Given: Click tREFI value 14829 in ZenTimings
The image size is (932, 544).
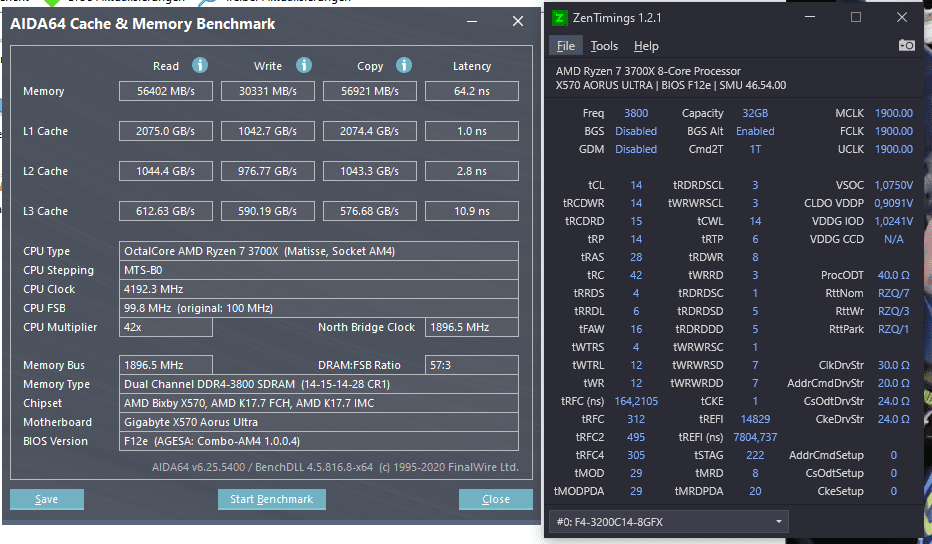Looking at the screenshot, I should [x=755, y=419].
